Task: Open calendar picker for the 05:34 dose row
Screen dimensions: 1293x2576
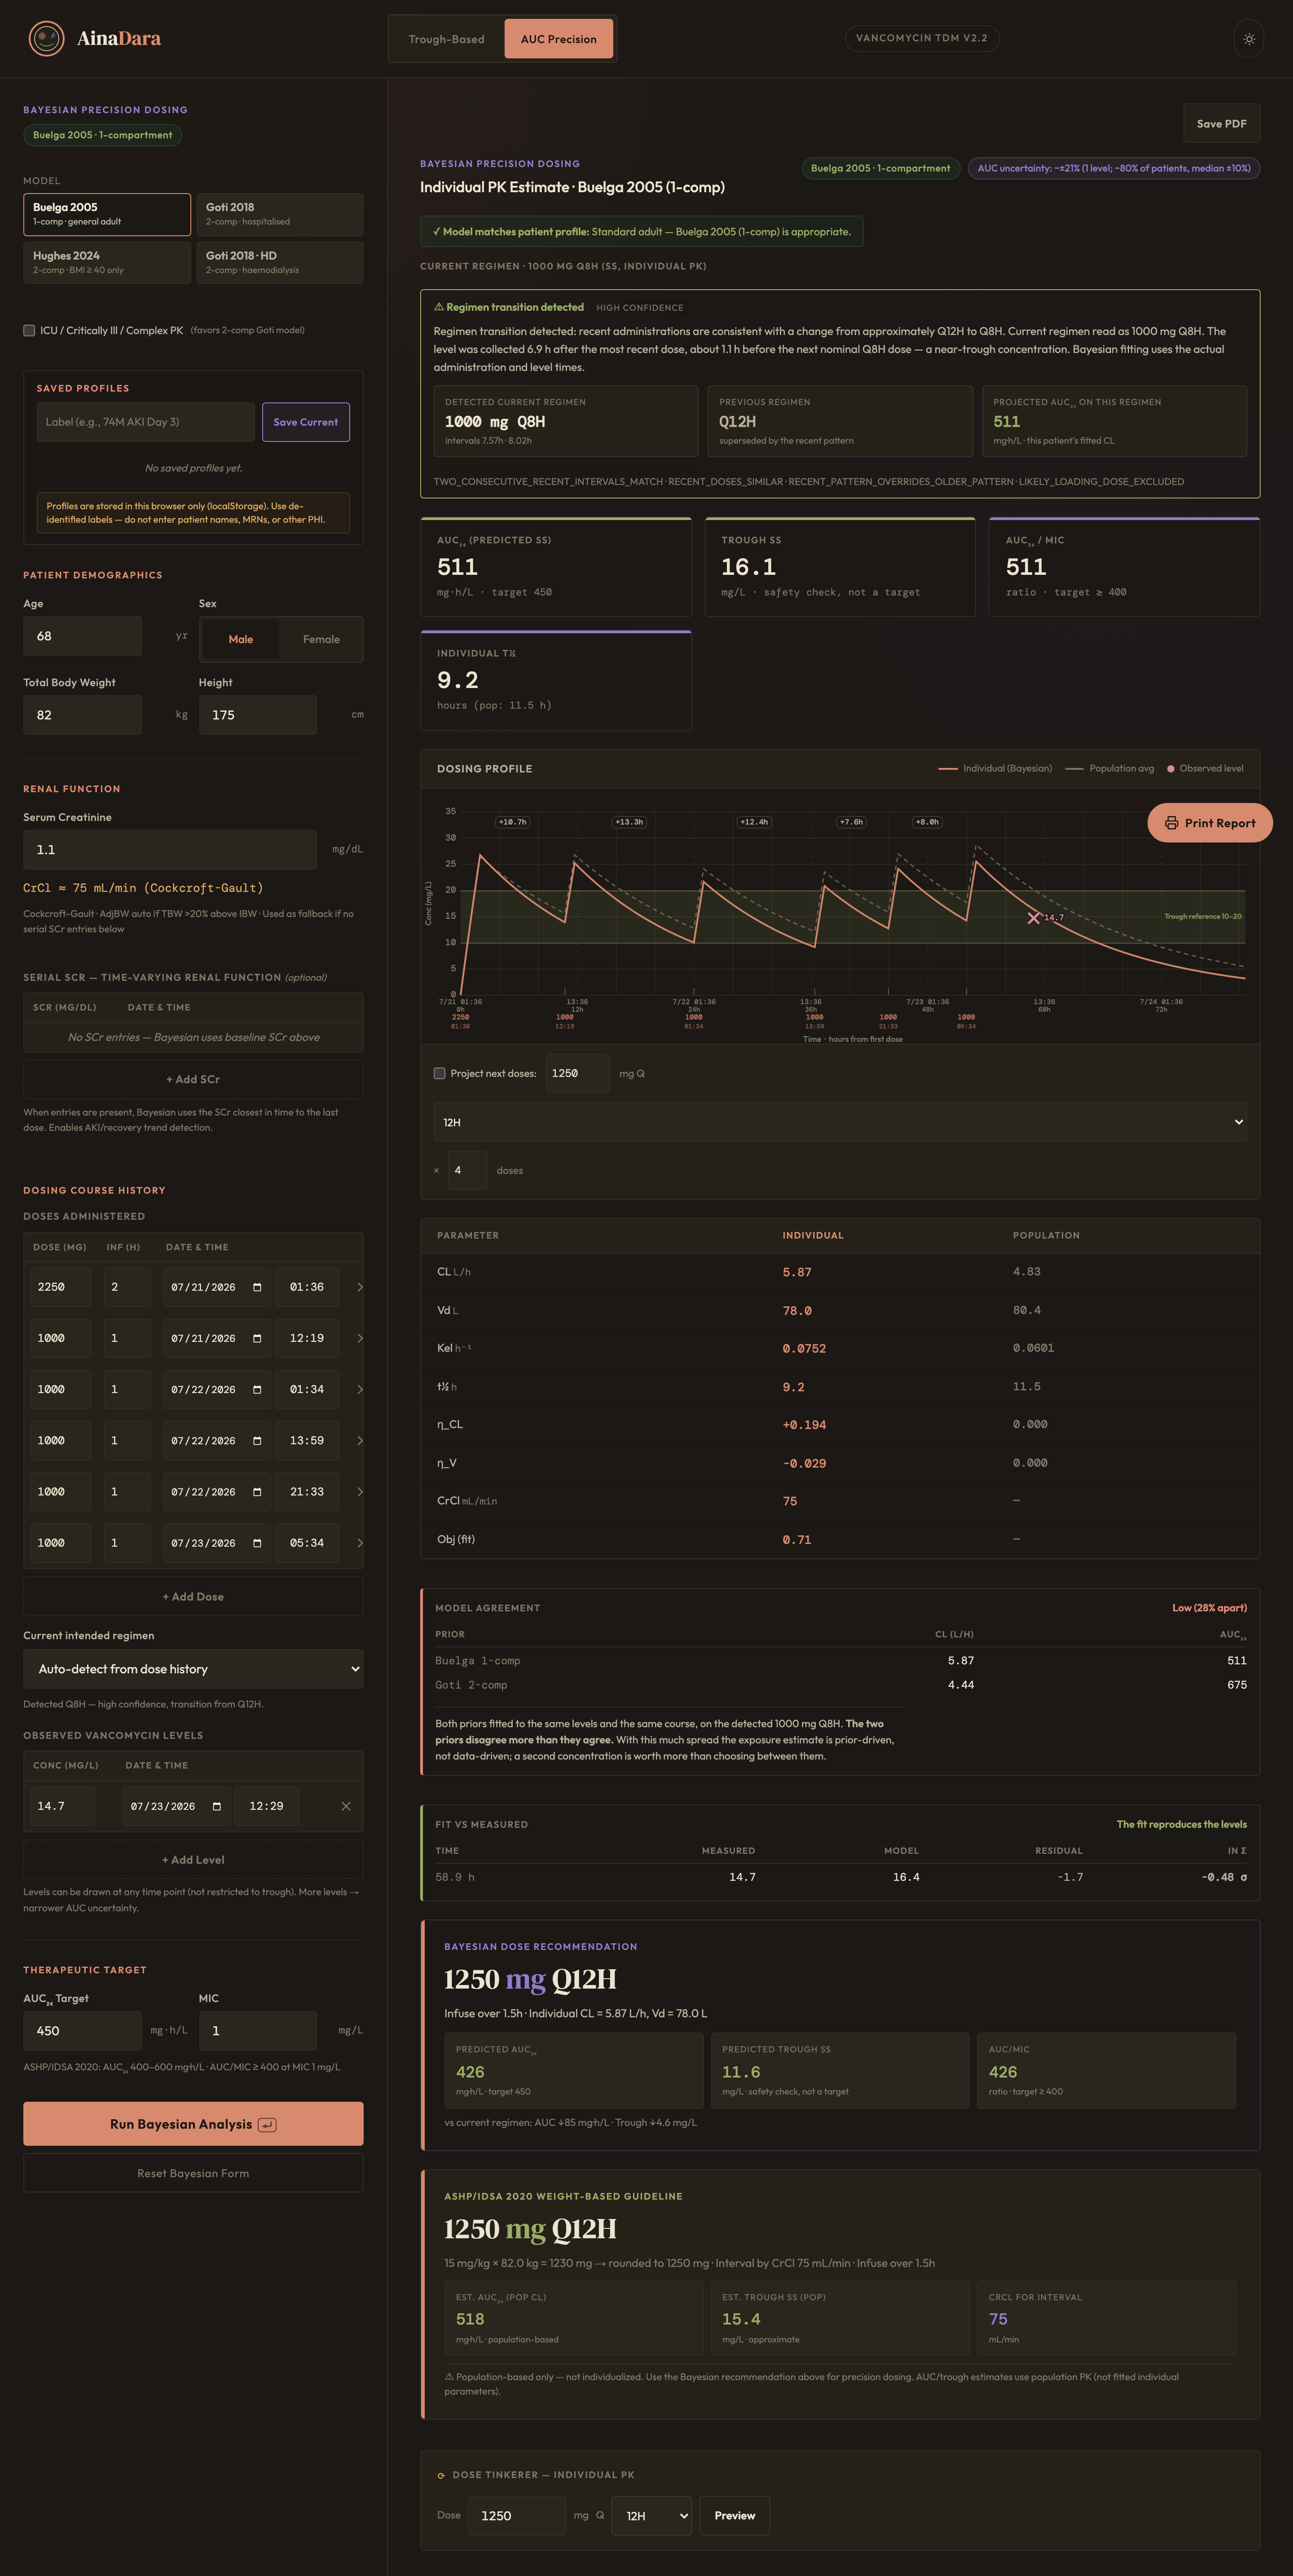Action: (257, 1543)
